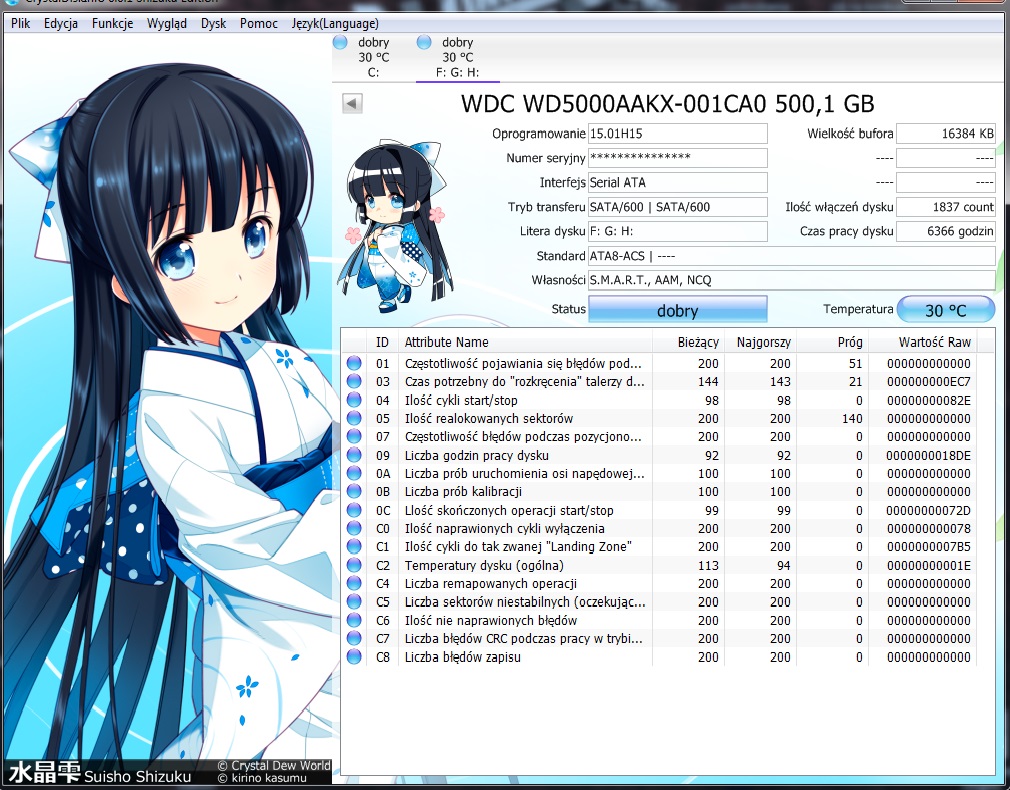Click the Interfejs field Serial ATA
The height and width of the screenshot is (790, 1010).
click(678, 182)
